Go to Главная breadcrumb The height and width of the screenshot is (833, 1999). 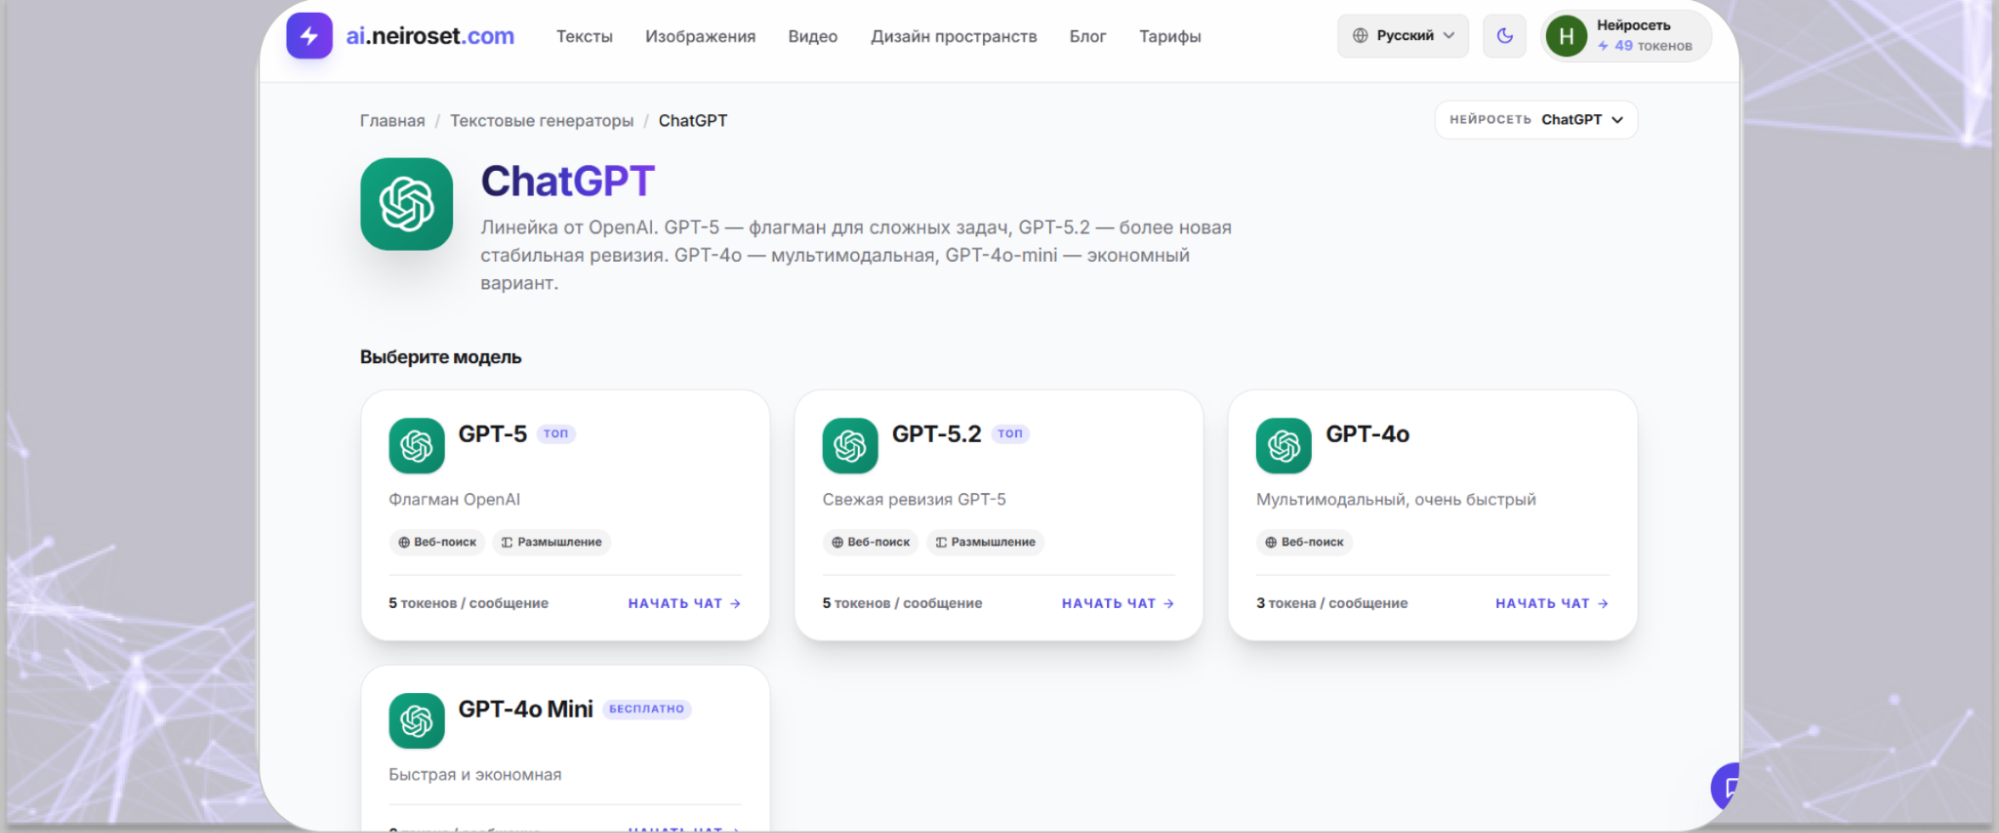coord(392,120)
